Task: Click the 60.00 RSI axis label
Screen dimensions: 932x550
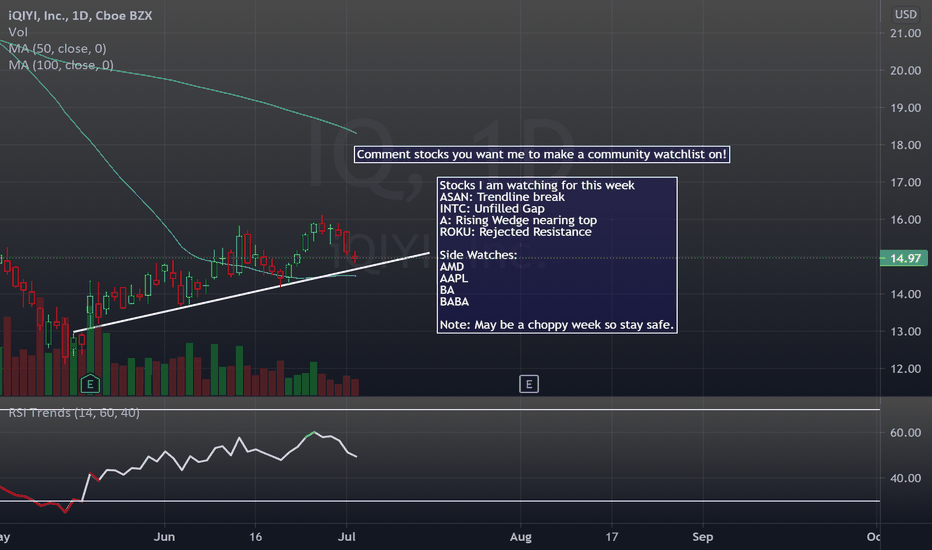Action: pyautogui.click(x=905, y=433)
